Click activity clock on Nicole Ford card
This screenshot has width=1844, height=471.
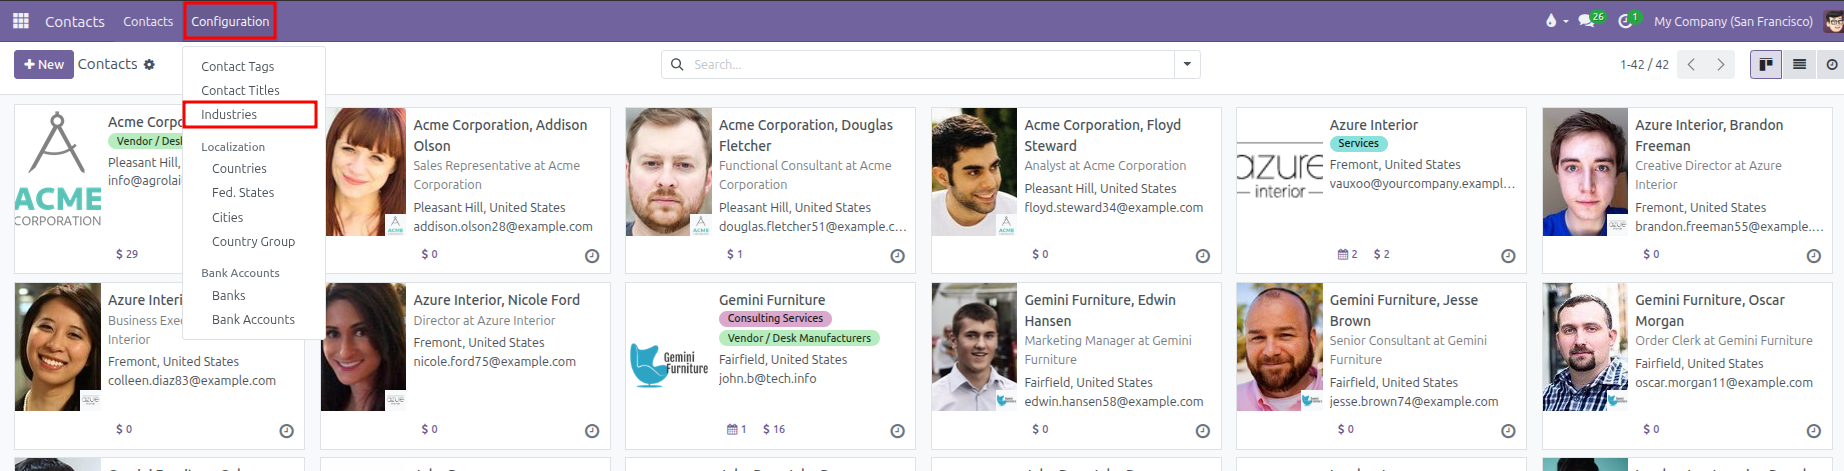coord(592,431)
